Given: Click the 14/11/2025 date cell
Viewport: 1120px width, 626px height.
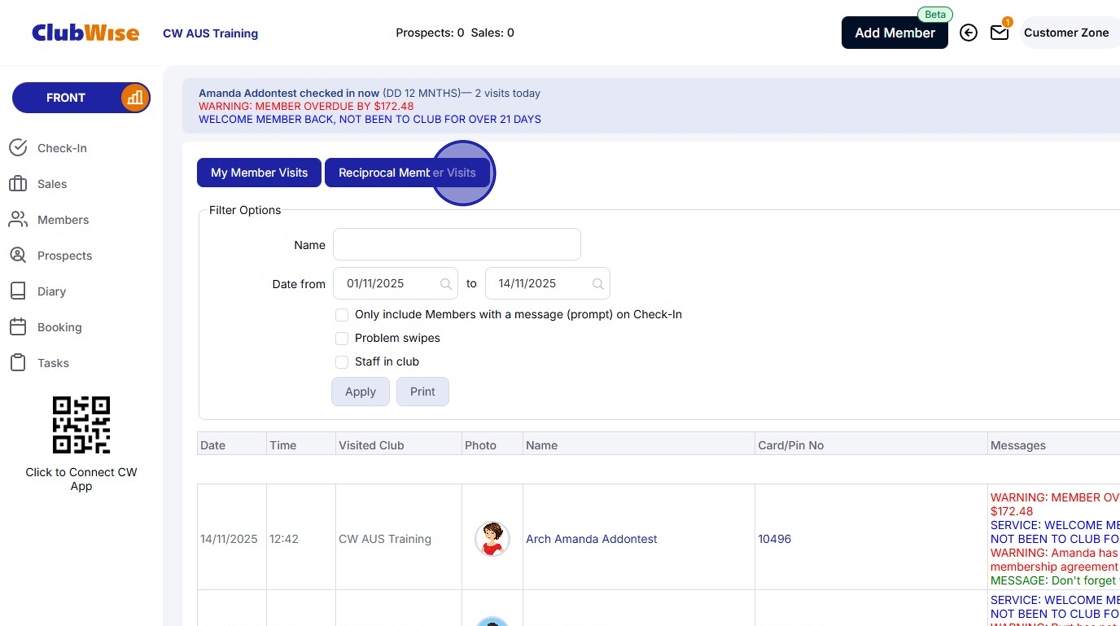Looking at the screenshot, I should [x=229, y=539].
